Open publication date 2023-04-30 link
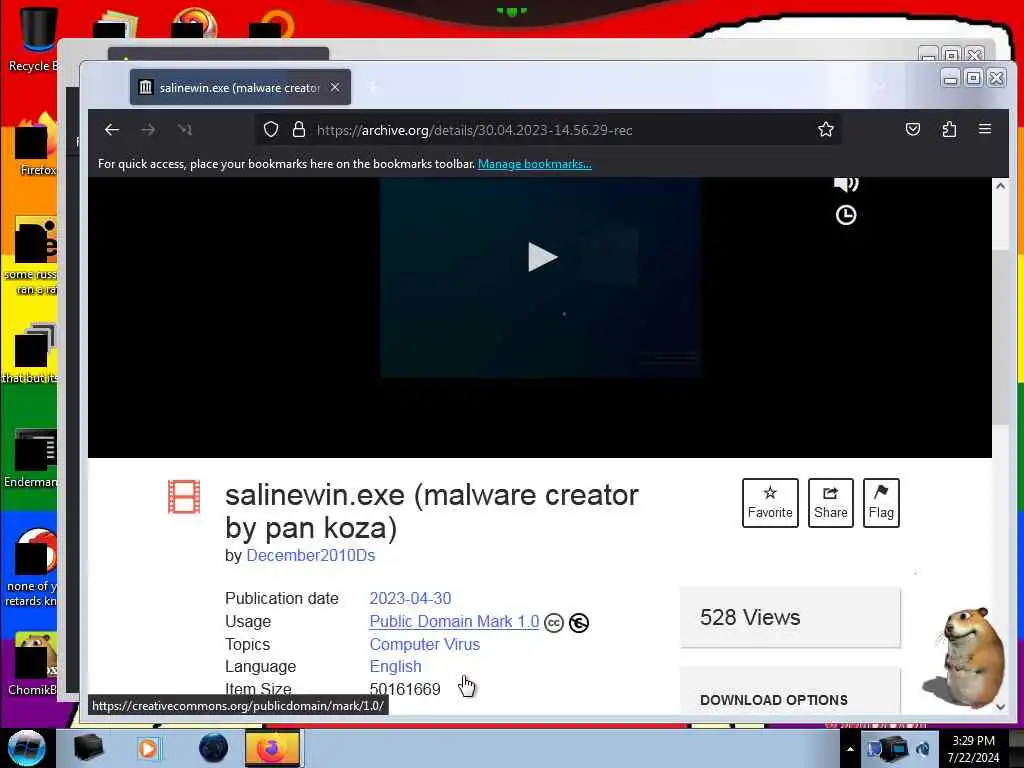Viewport: 1024px width, 768px height. pyautogui.click(x=410, y=598)
